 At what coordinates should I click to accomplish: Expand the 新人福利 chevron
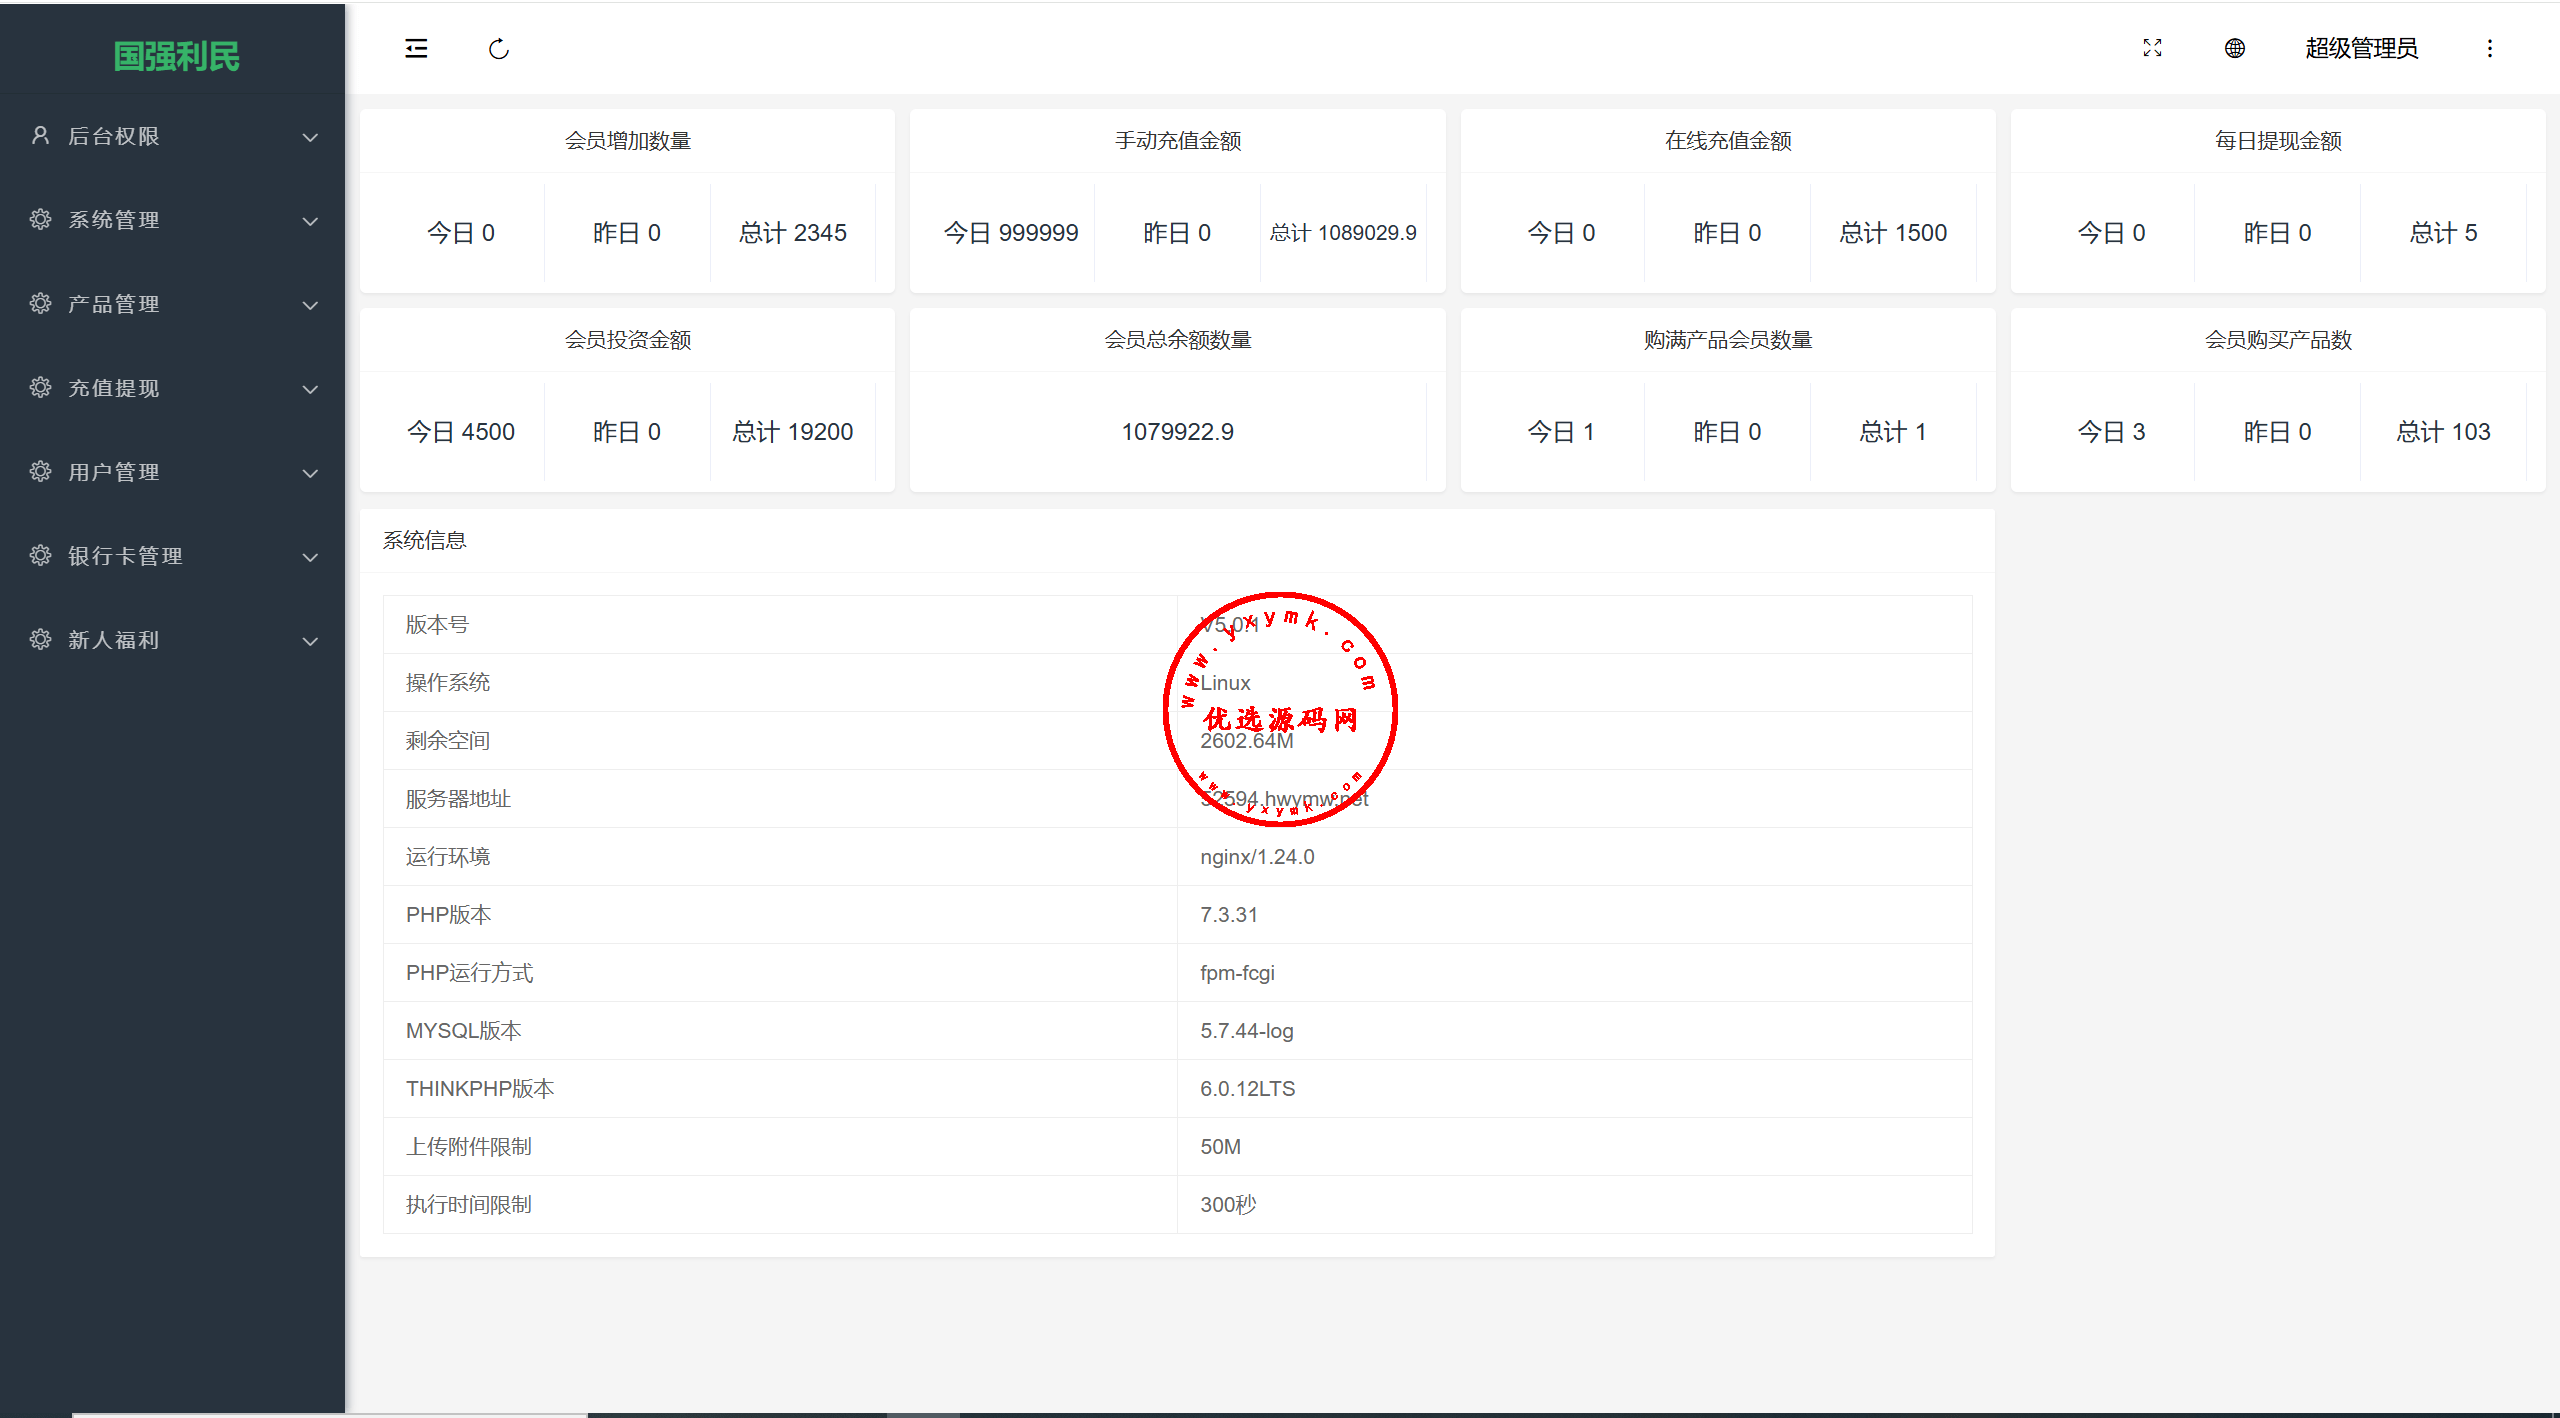(311, 641)
